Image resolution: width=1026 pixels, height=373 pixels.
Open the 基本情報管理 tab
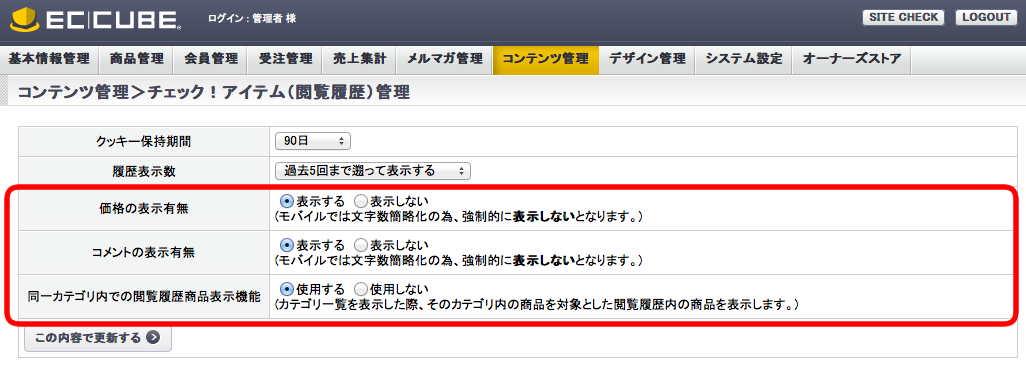(49, 60)
